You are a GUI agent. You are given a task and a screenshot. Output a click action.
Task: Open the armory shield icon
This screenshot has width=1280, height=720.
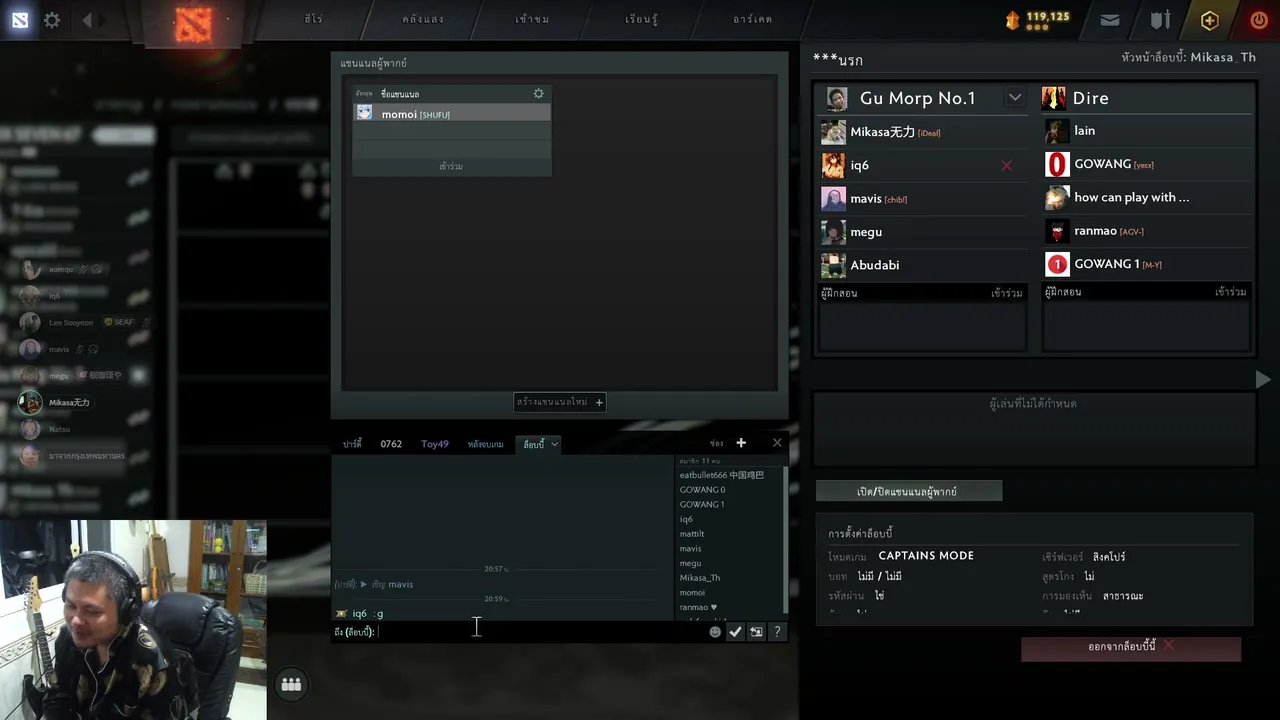[x=1160, y=20]
